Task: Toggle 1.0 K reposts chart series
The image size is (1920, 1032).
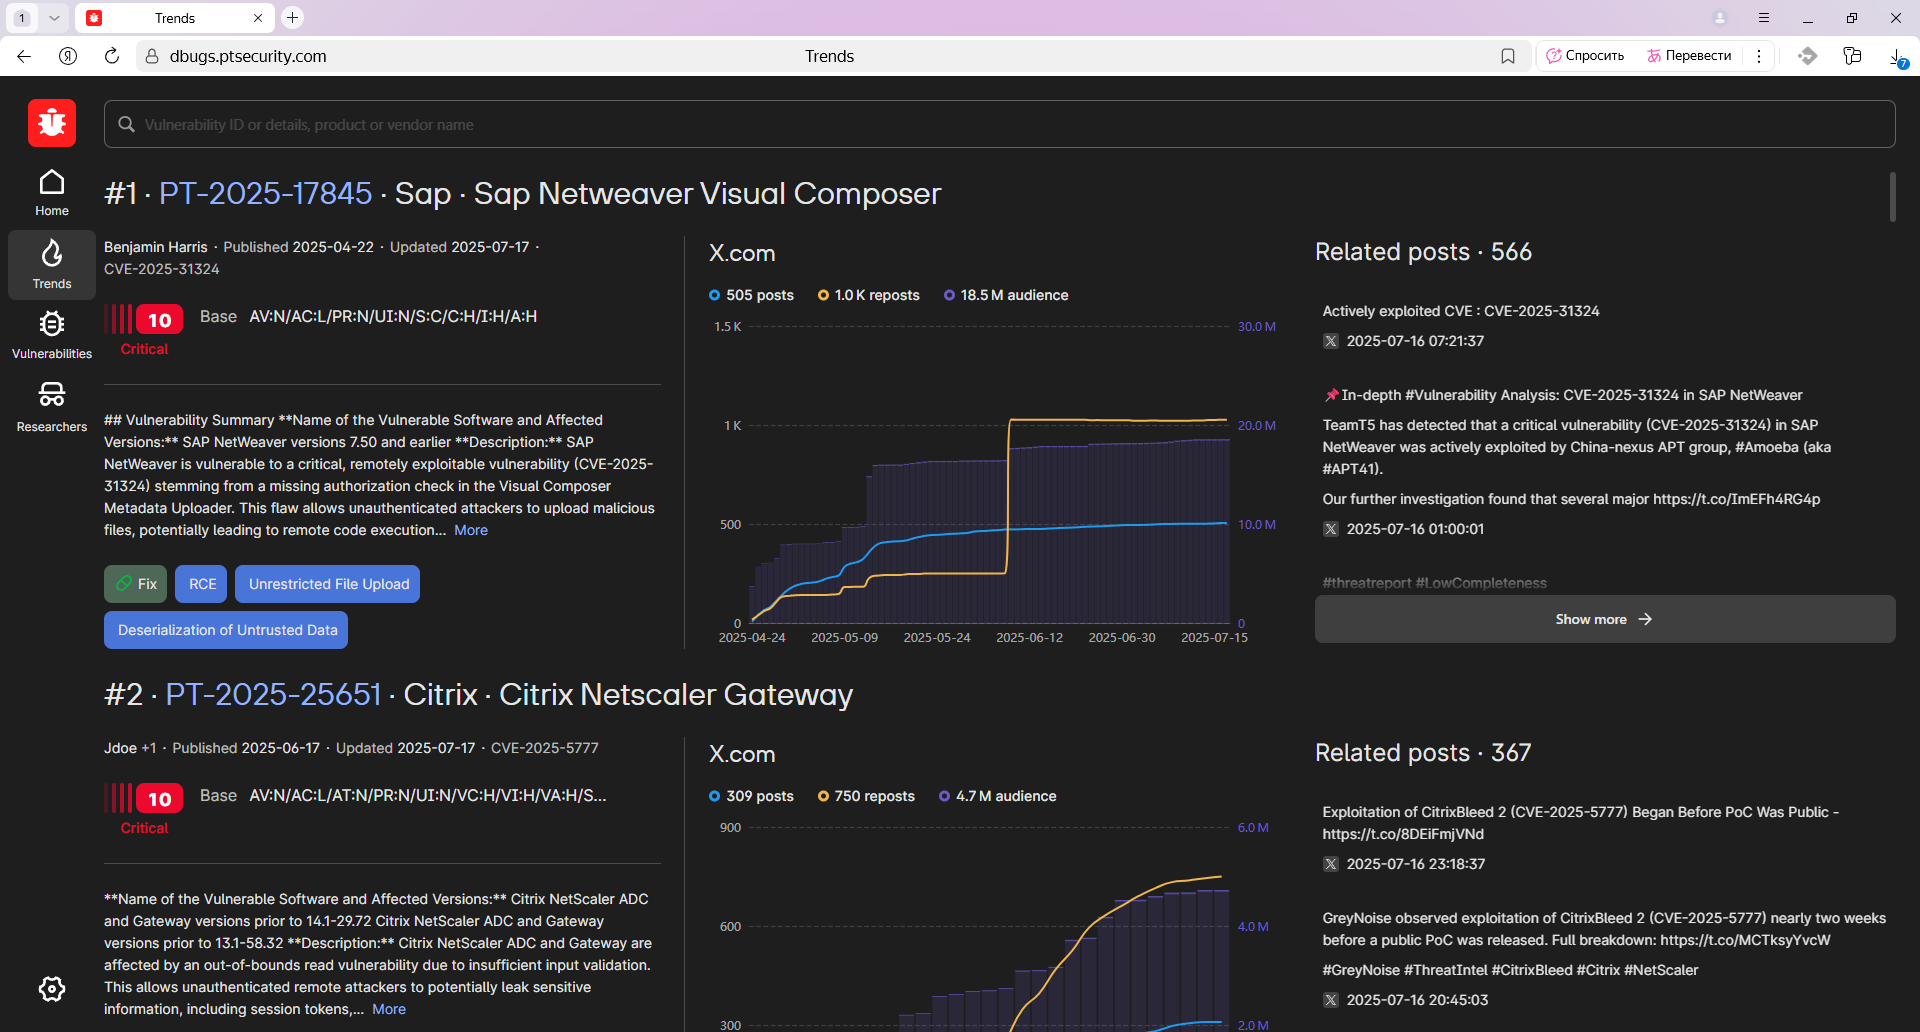Action: pyautogui.click(x=869, y=295)
